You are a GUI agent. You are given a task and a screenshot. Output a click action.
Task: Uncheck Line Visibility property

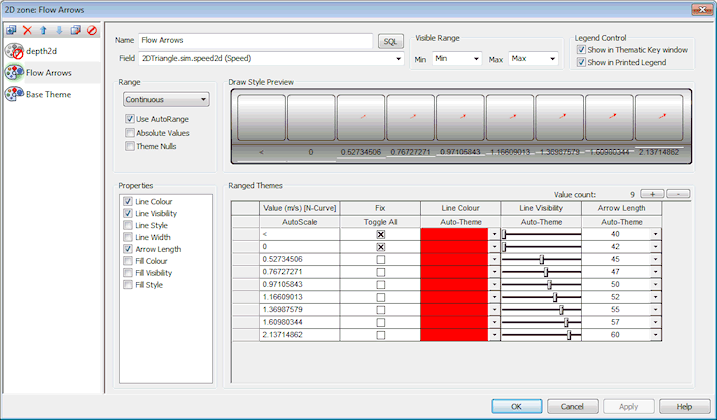(x=128, y=213)
